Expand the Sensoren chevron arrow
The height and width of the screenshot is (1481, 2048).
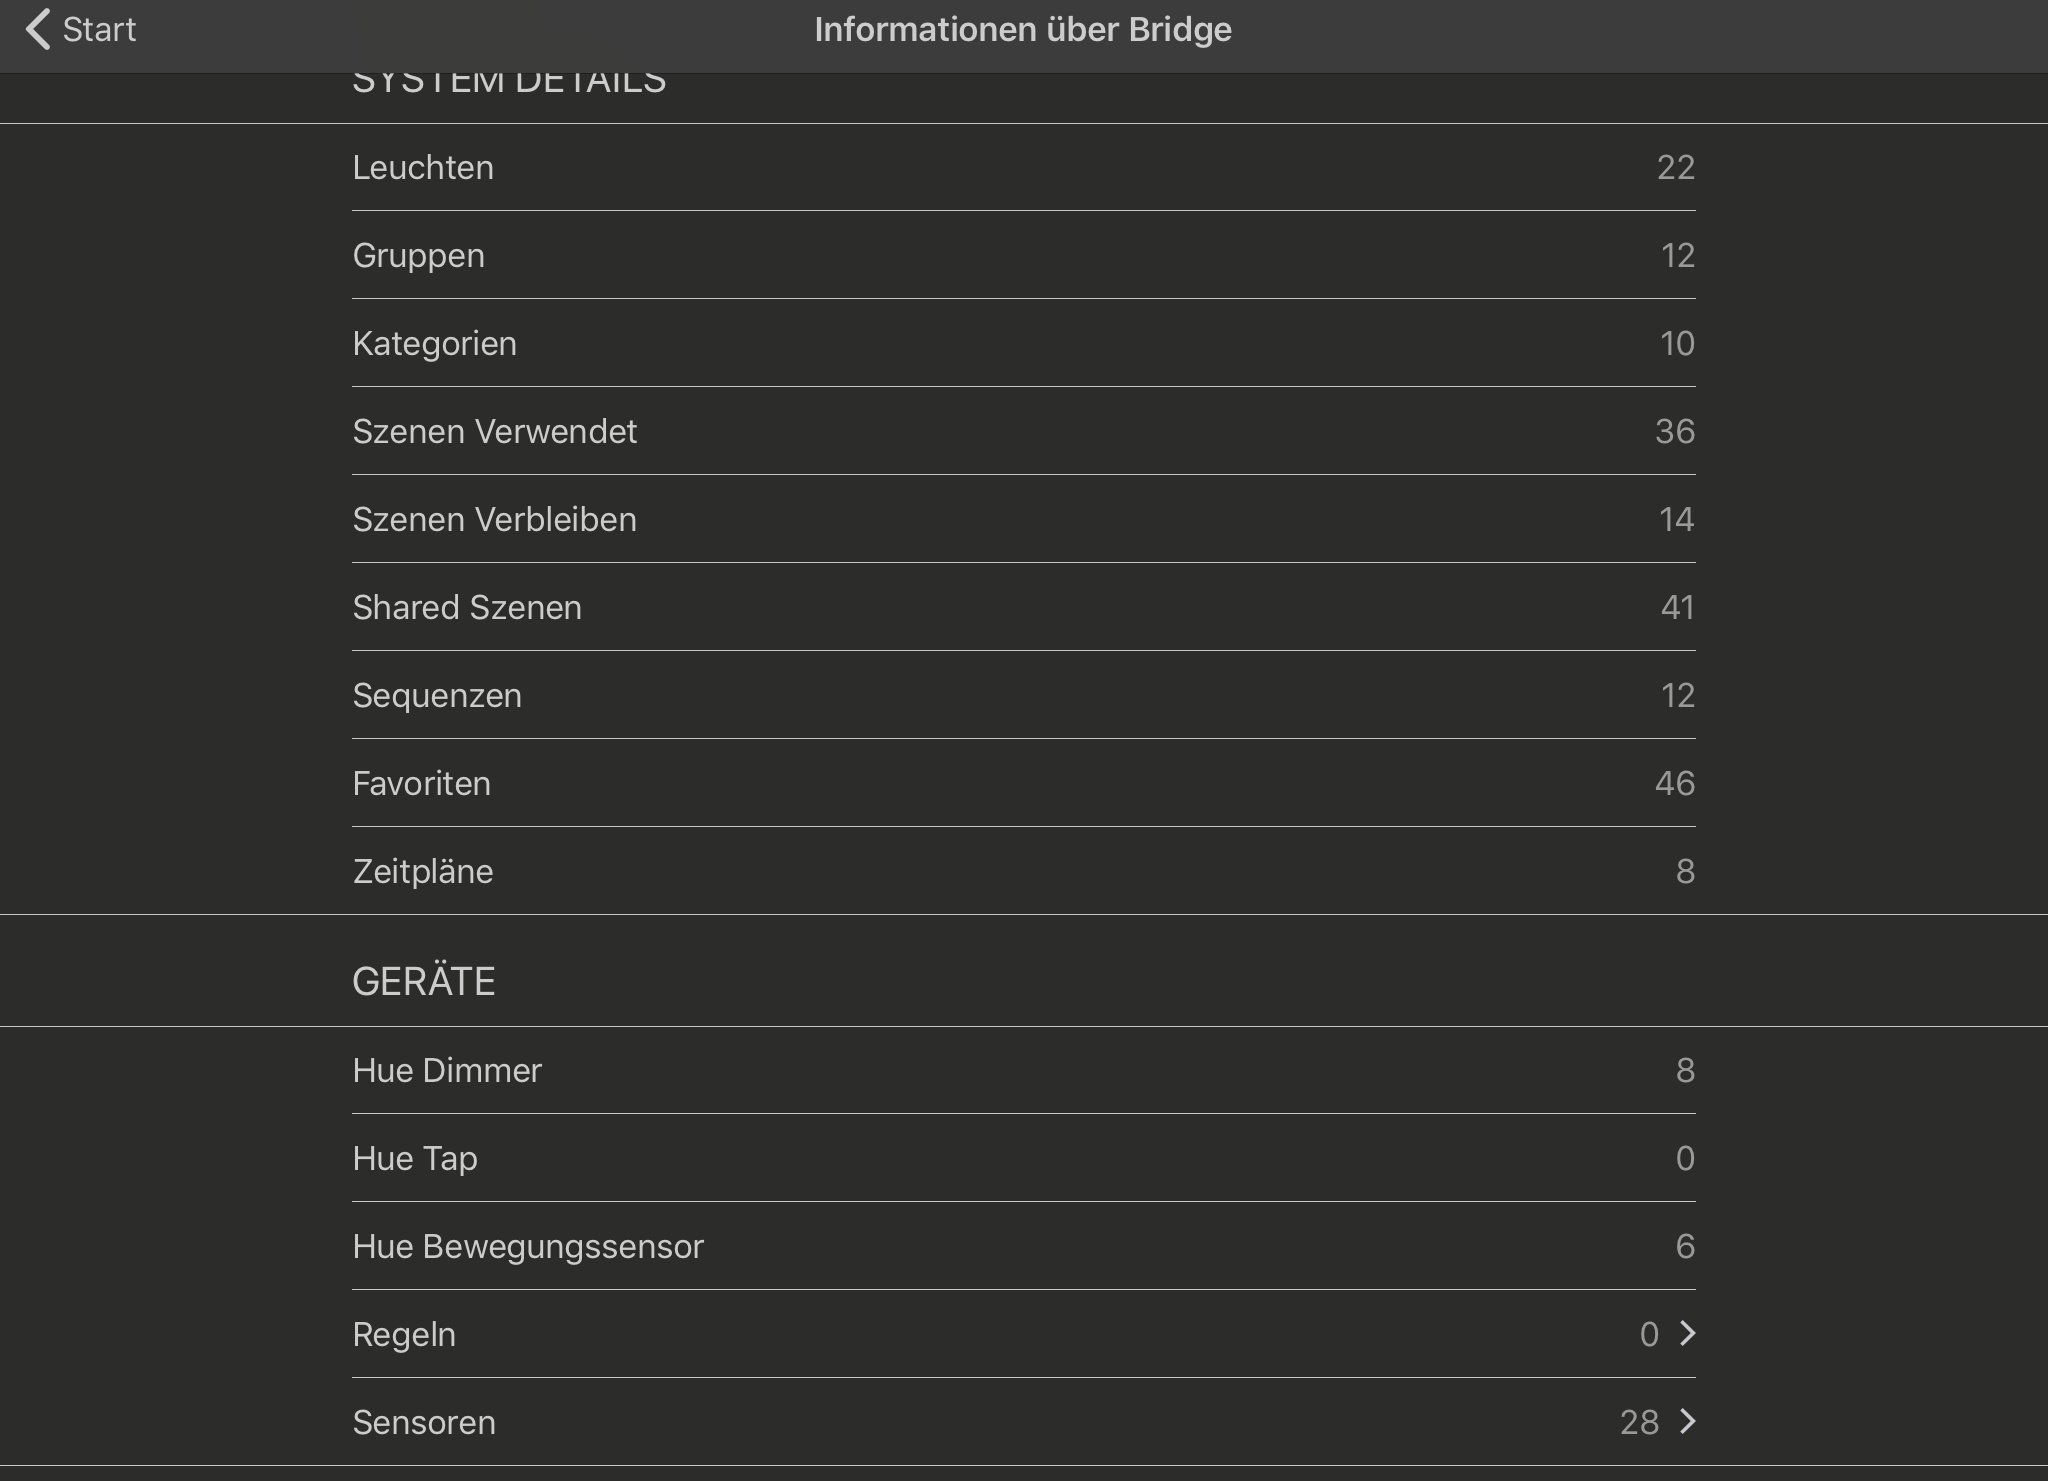(1688, 1422)
